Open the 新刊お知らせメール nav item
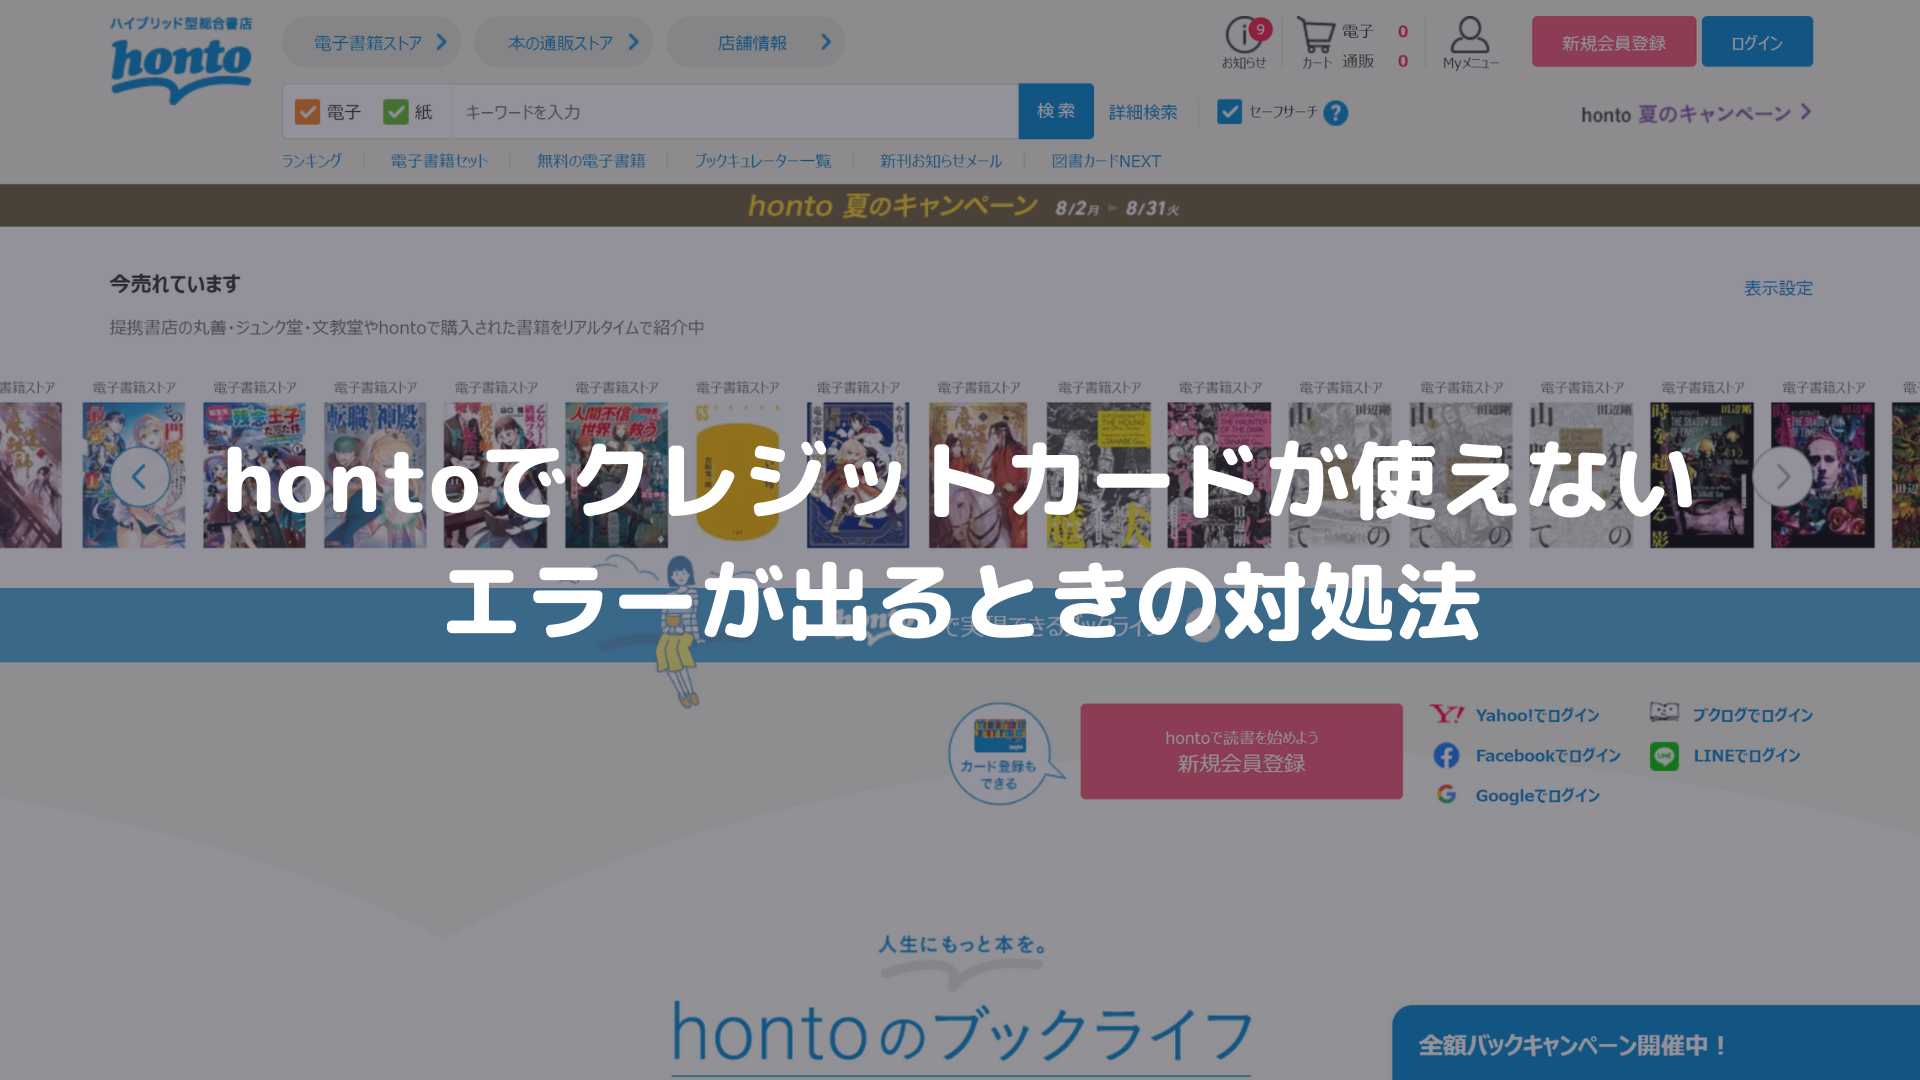Viewport: 1920px width, 1080px height. pyautogui.click(x=941, y=161)
